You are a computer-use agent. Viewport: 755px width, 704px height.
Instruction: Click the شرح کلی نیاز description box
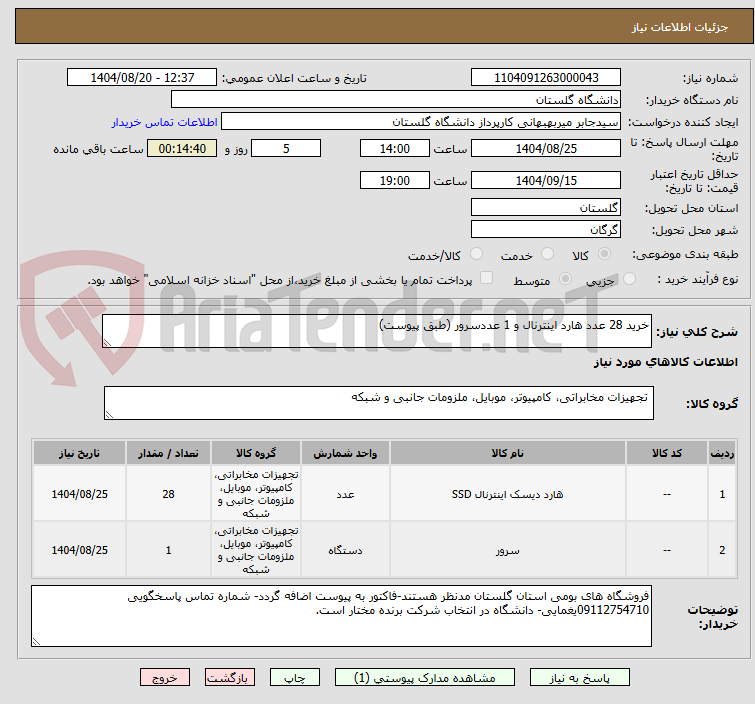377,331
